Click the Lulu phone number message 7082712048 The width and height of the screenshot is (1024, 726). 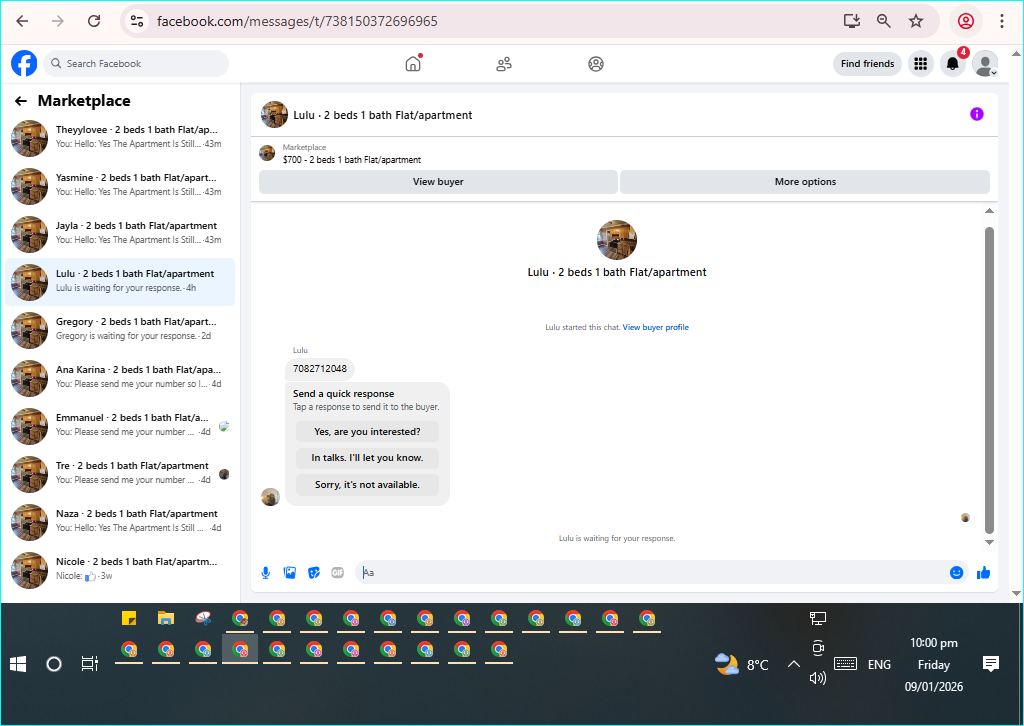(320, 369)
